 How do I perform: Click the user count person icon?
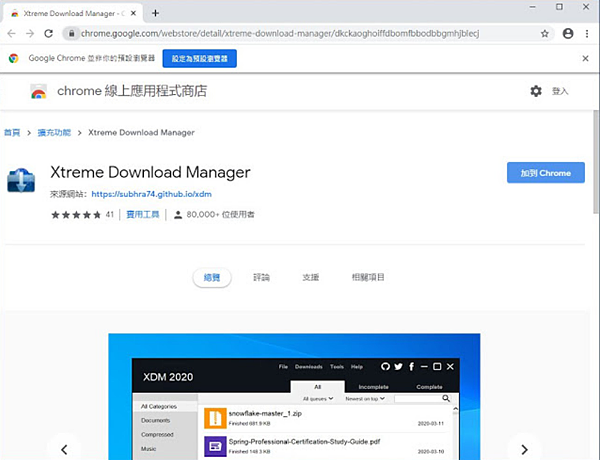[x=178, y=215]
